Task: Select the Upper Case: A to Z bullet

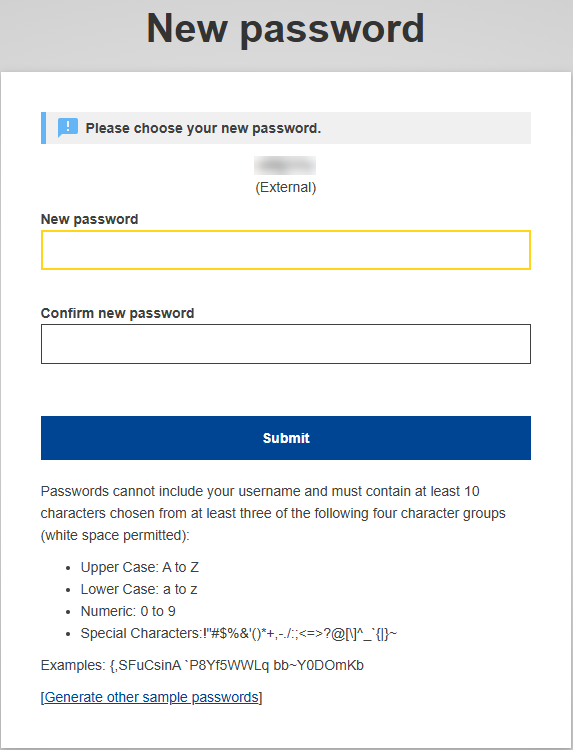Action: pos(140,567)
